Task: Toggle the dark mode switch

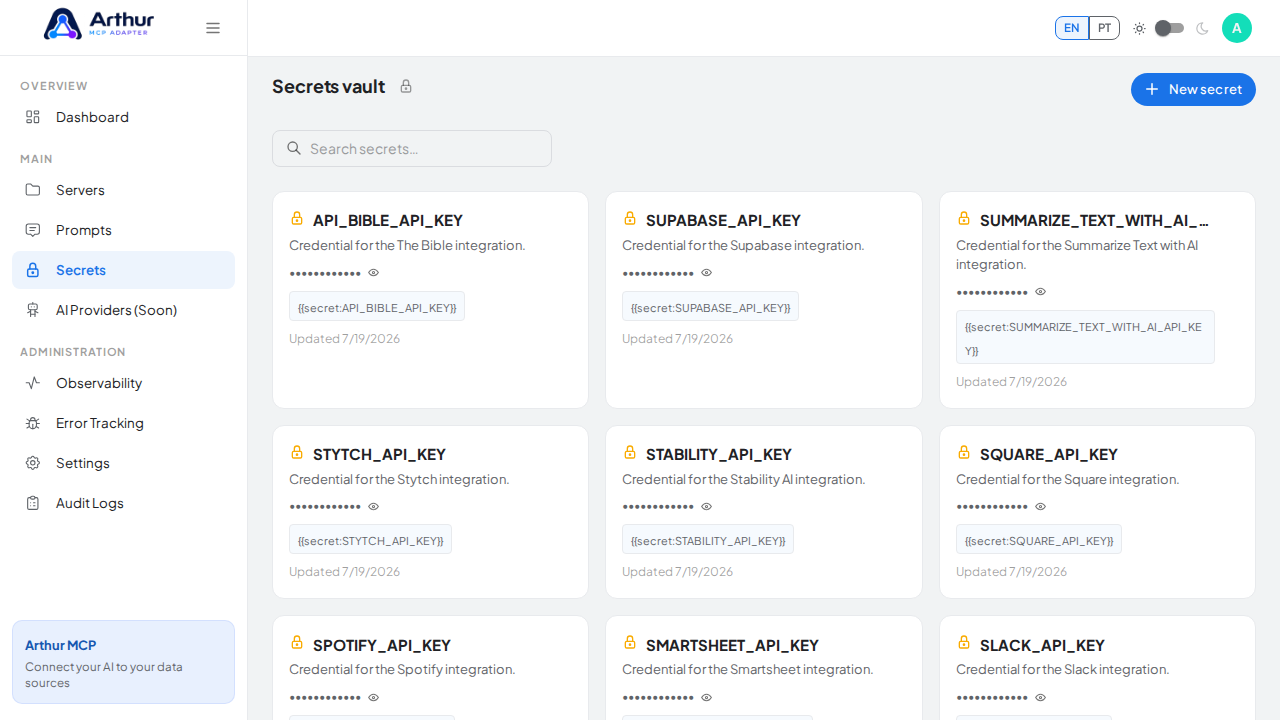Action: tap(1169, 28)
